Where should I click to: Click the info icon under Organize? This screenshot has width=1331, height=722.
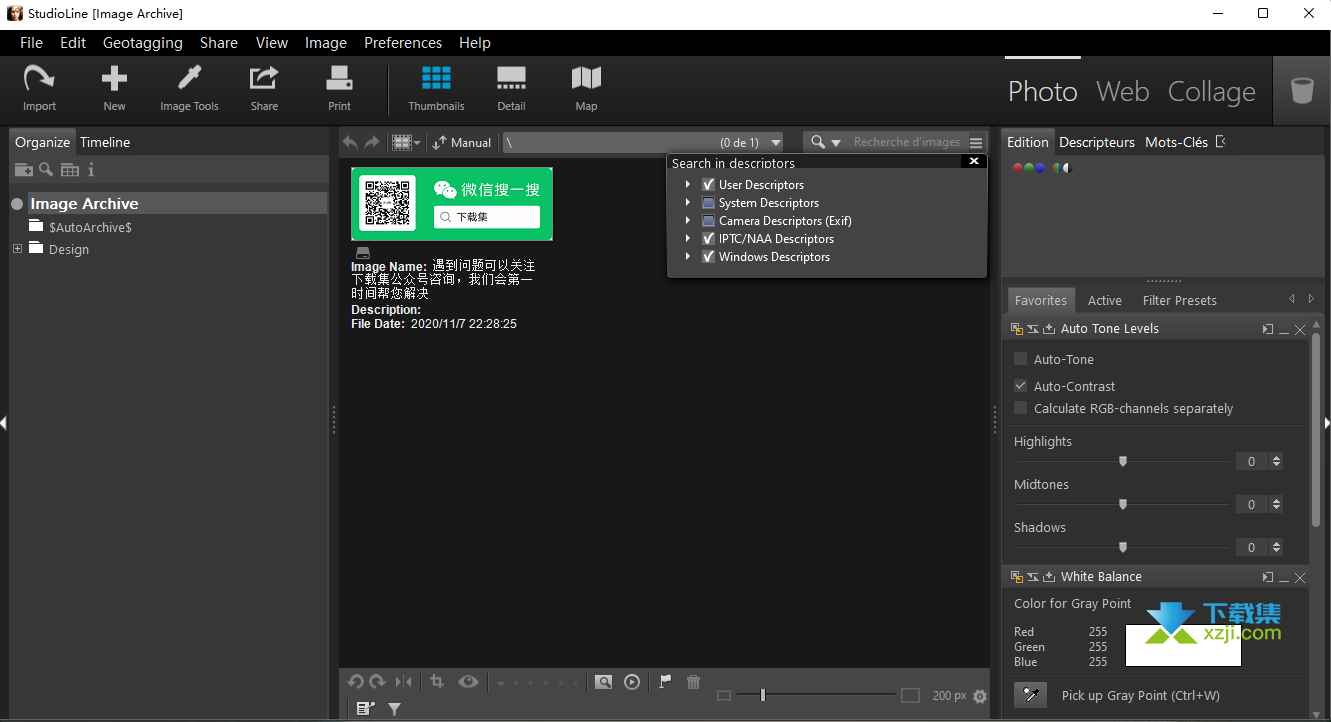[x=91, y=170]
